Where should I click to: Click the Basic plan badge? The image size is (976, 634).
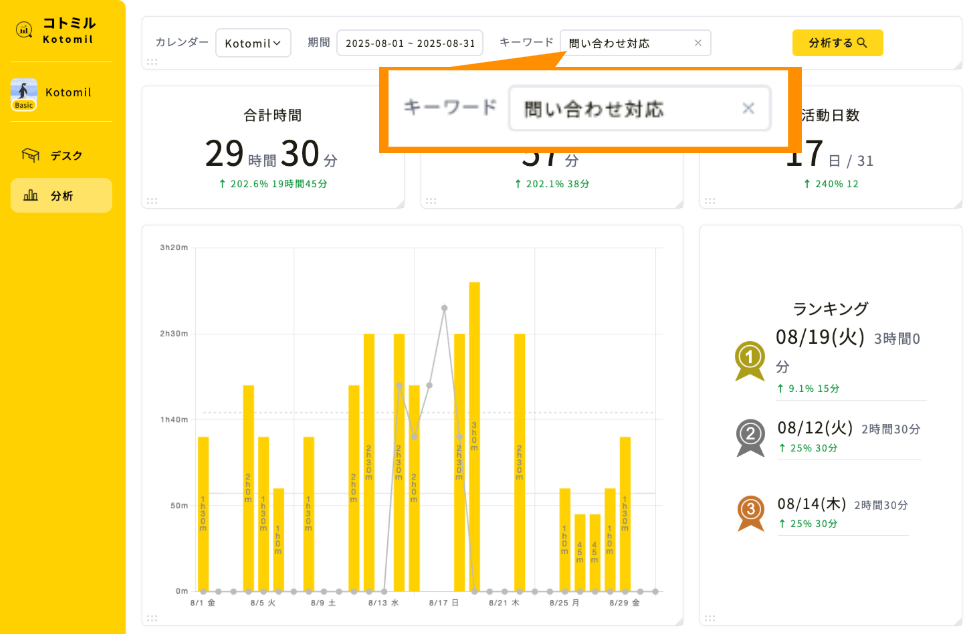[x=24, y=105]
